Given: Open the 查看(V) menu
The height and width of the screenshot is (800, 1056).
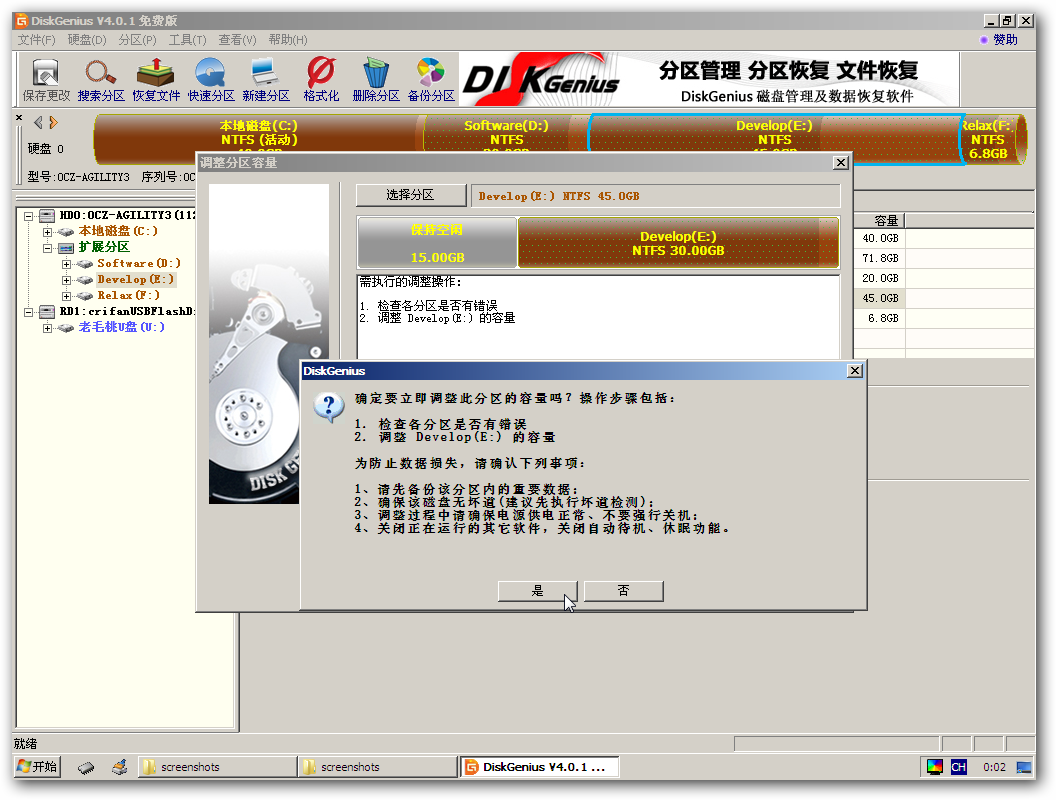Looking at the screenshot, I should click(237, 40).
